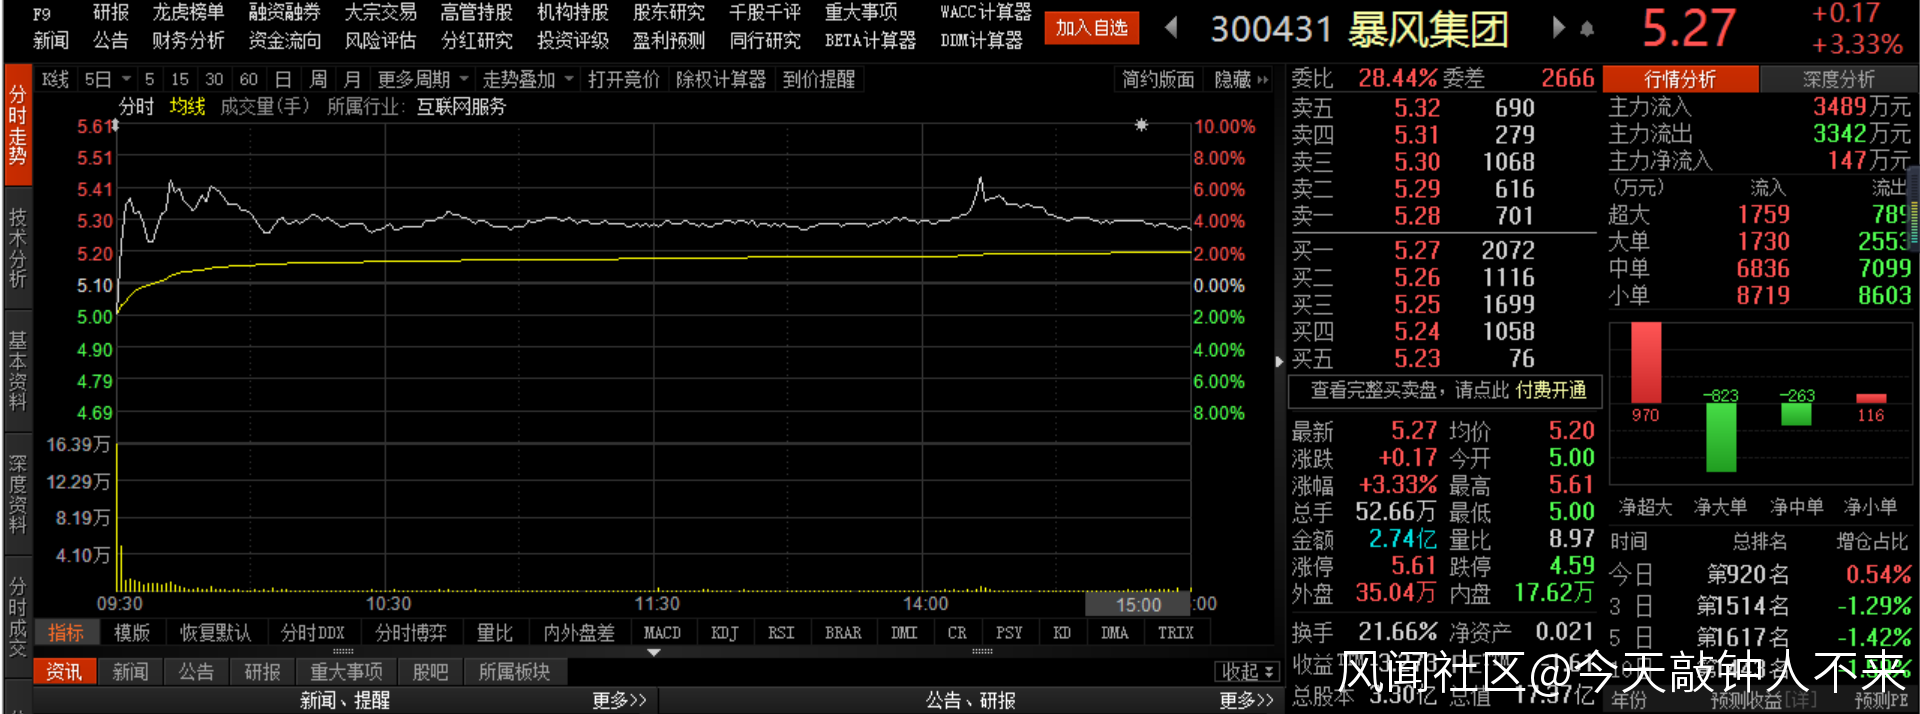Viewport: 1920px width, 714px height.
Task: Open the BETA计算器 menu item
Action: pyautogui.click(x=870, y=40)
